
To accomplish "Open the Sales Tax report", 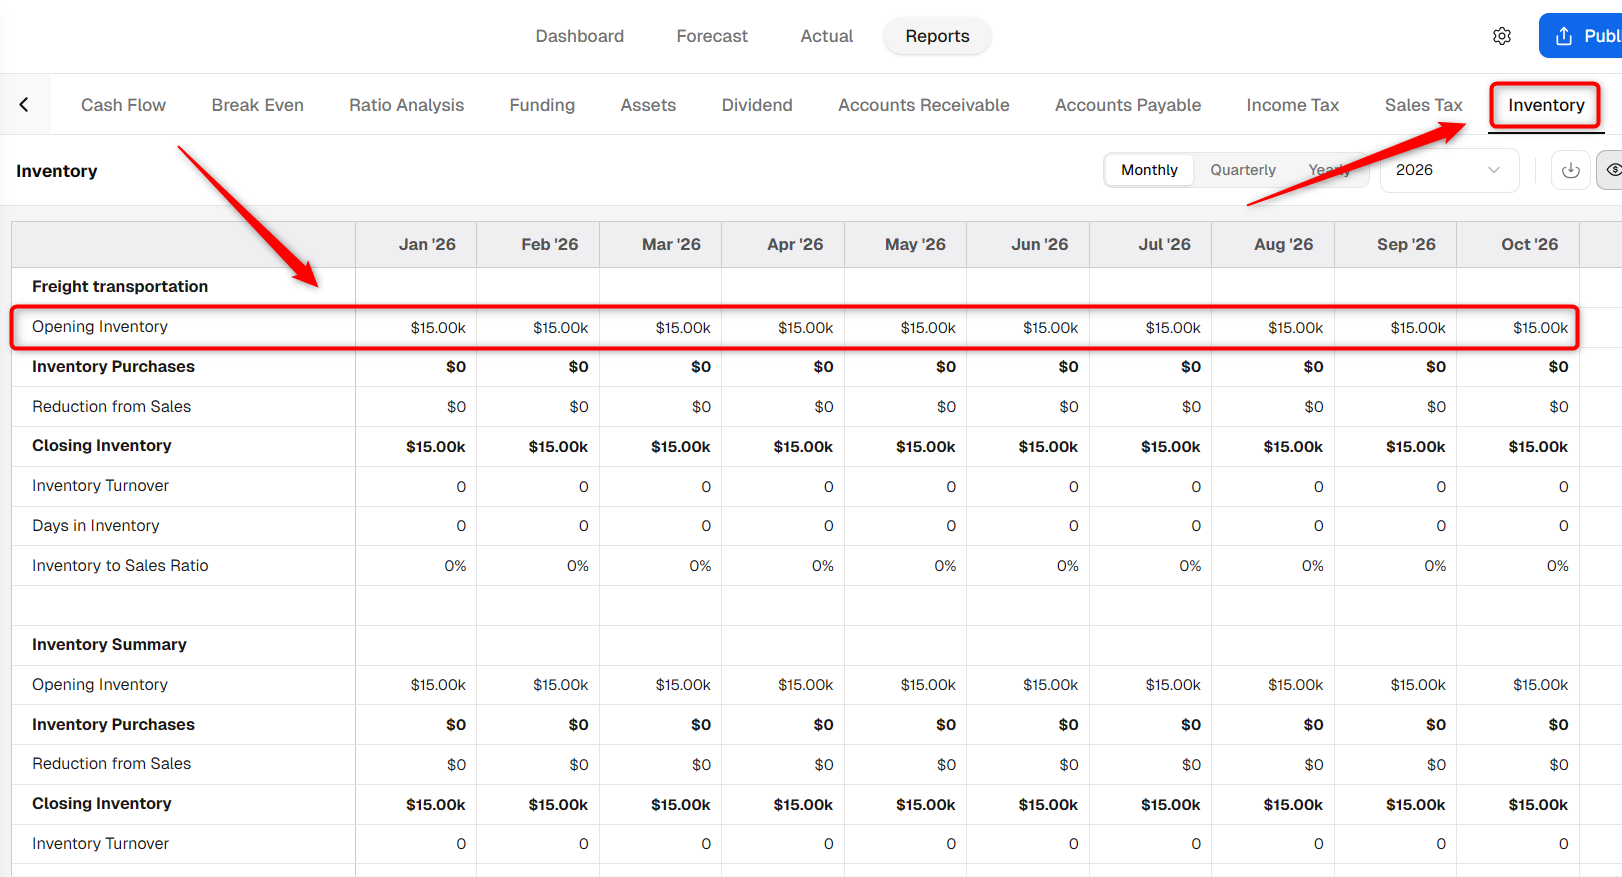I will coord(1423,105).
